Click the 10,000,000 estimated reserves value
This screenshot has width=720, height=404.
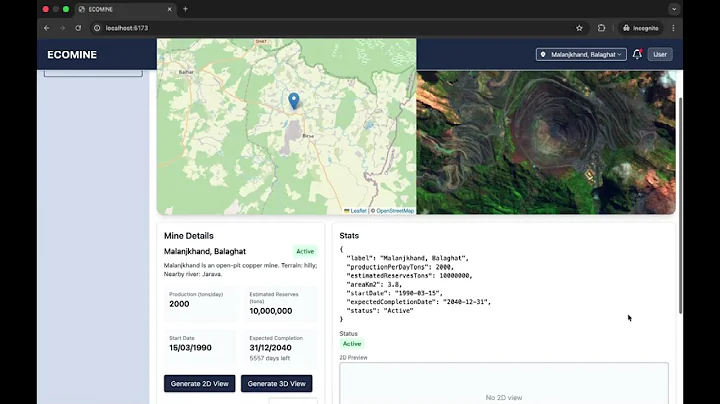click(x=270, y=311)
